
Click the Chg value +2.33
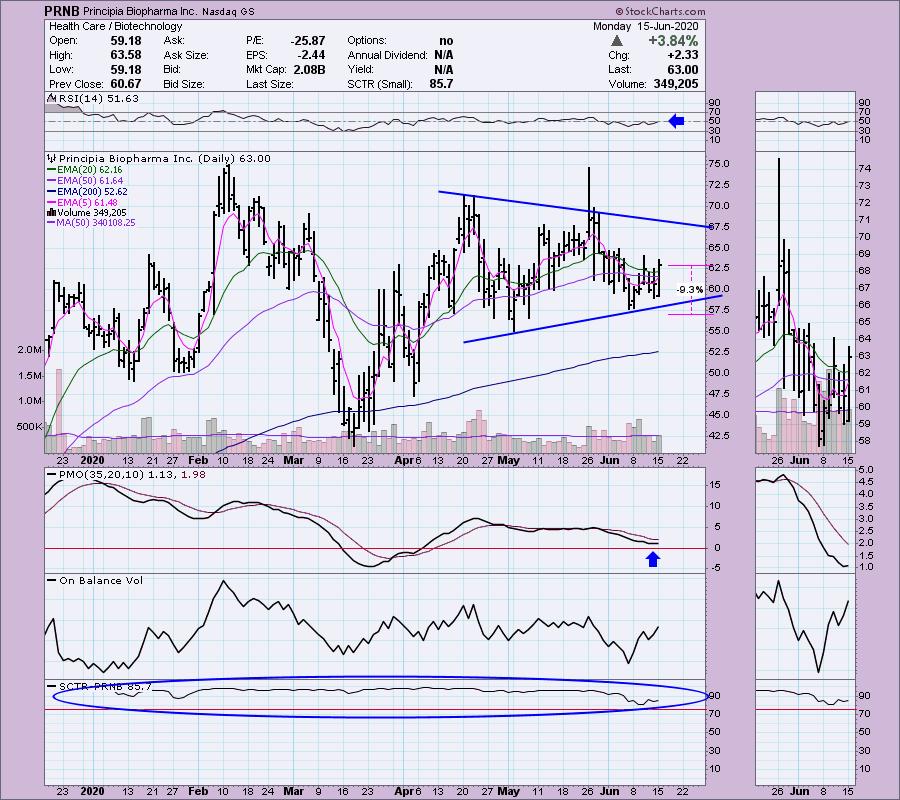pyautogui.click(x=682, y=55)
